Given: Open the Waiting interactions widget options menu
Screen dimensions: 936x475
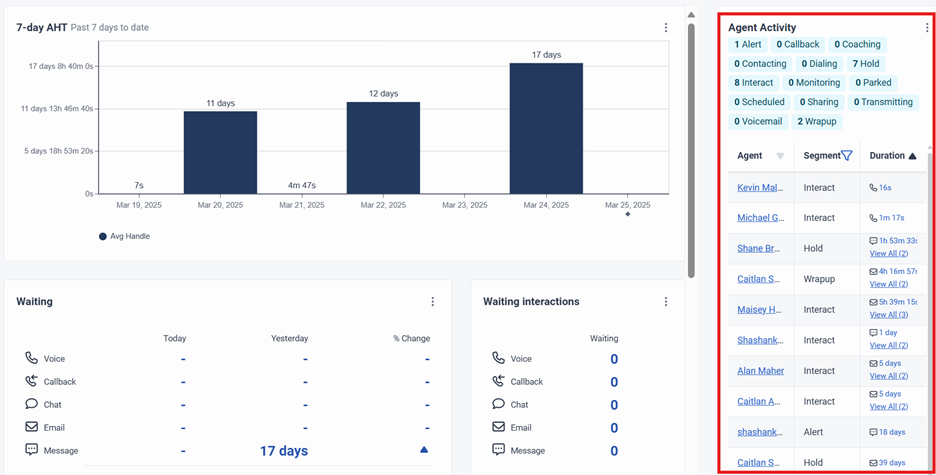Looking at the screenshot, I should [x=666, y=302].
